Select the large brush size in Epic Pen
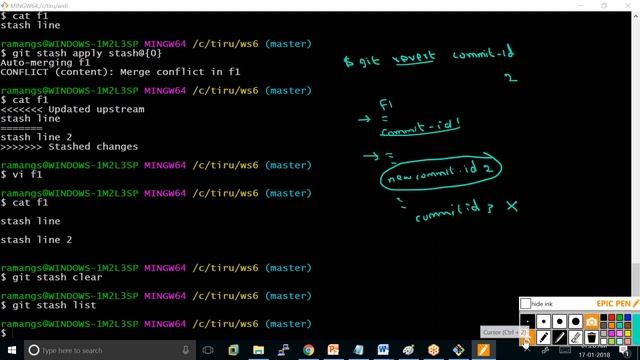The width and height of the screenshot is (640, 360). point(576,321)
